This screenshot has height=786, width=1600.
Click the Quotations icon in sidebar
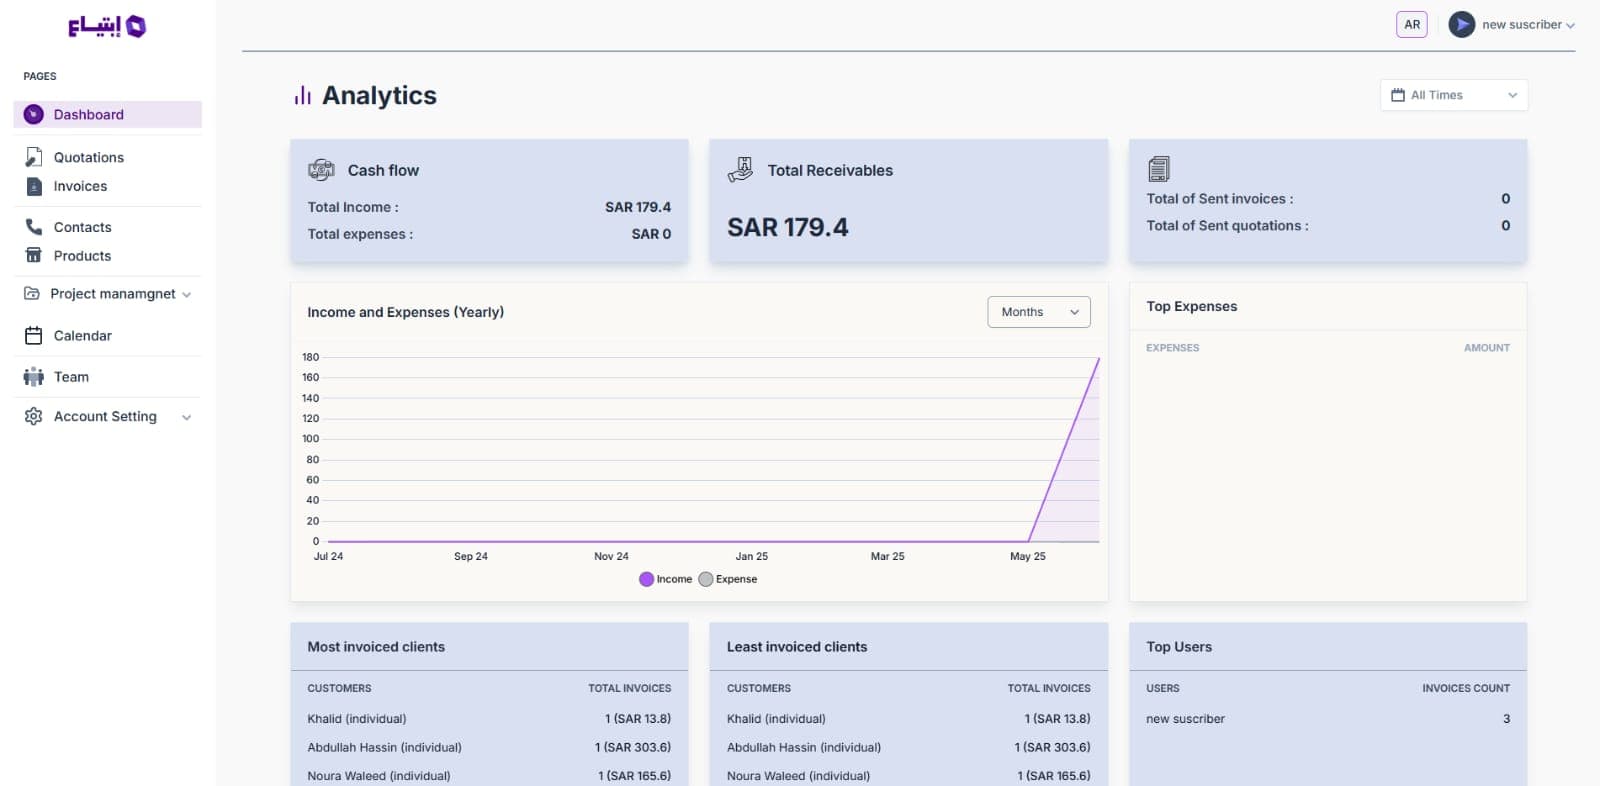33,157
